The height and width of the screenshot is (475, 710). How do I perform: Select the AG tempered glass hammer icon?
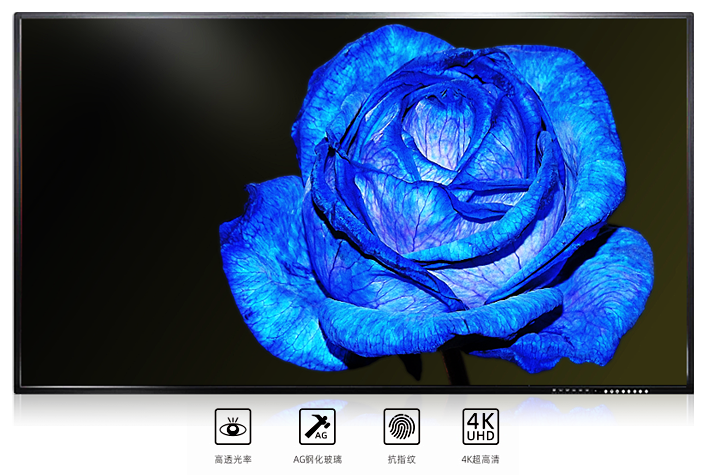[x=317, y=427]
